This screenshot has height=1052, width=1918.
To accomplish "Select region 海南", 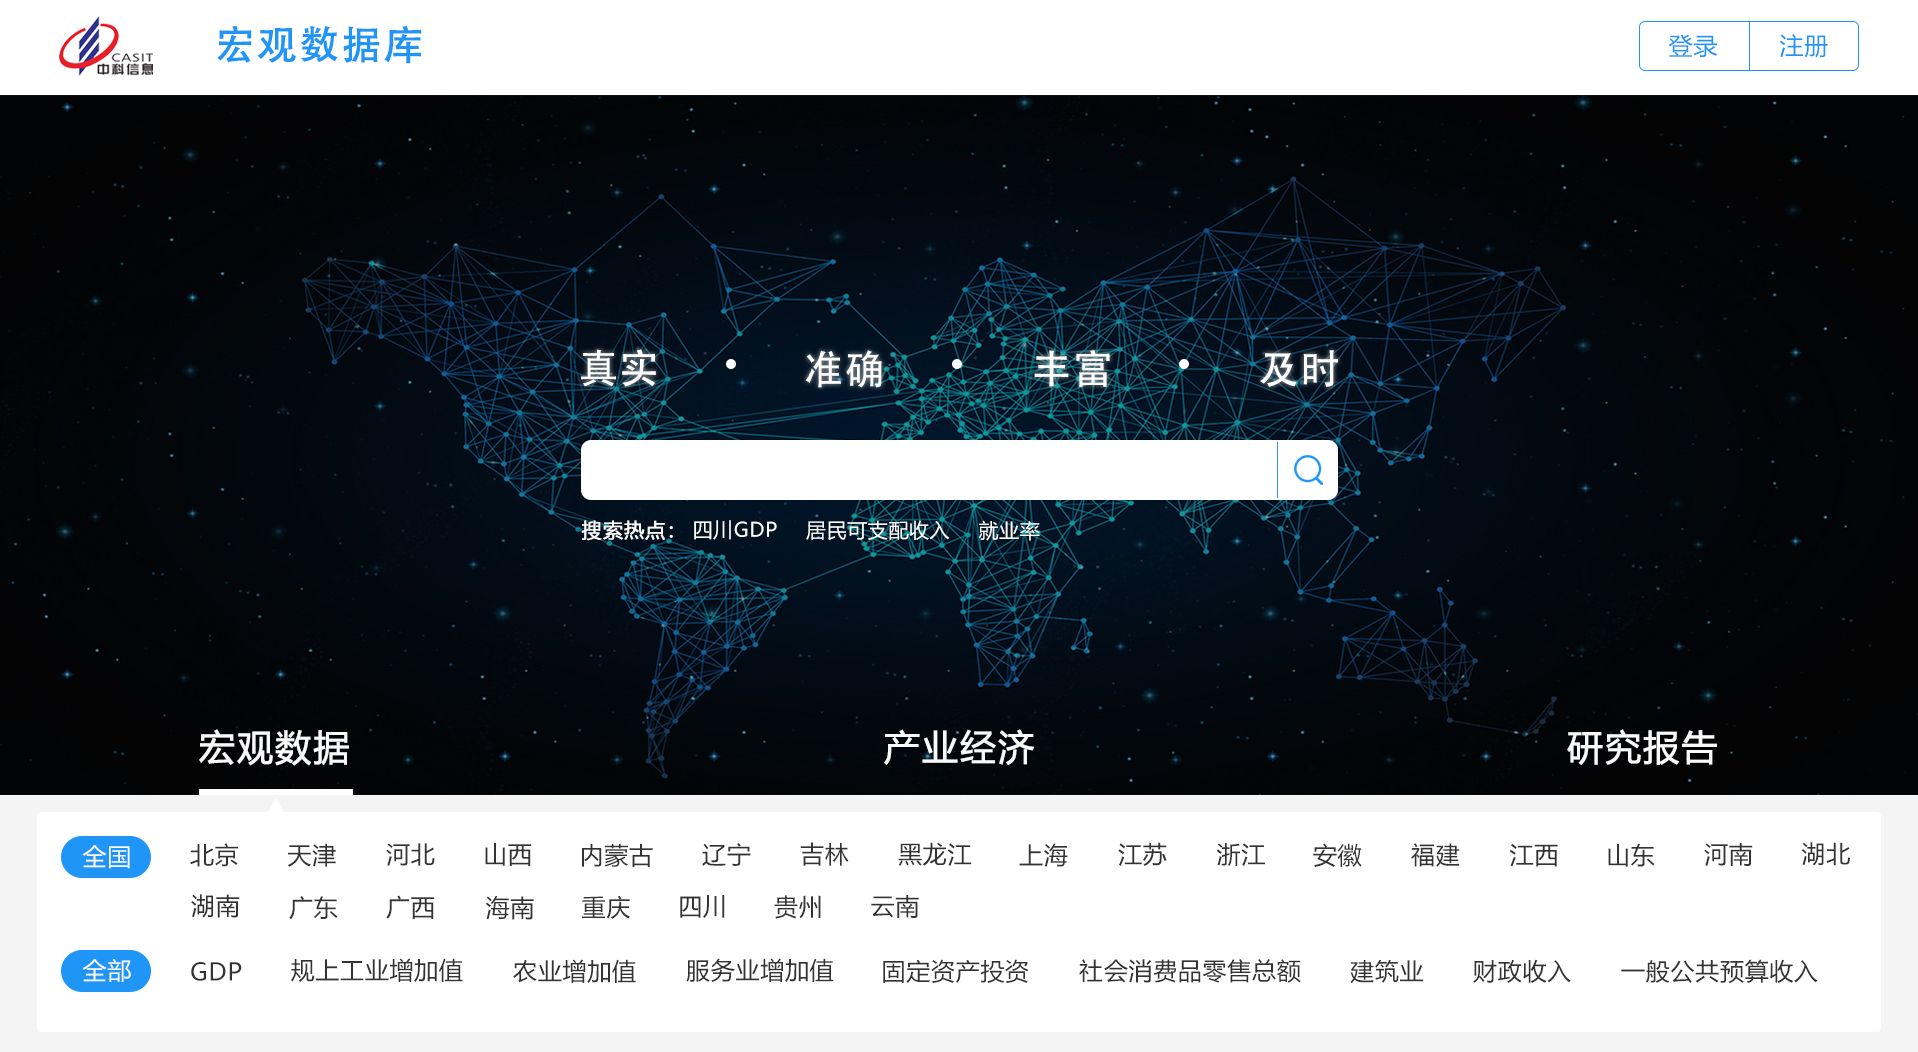I will point(509,908).
